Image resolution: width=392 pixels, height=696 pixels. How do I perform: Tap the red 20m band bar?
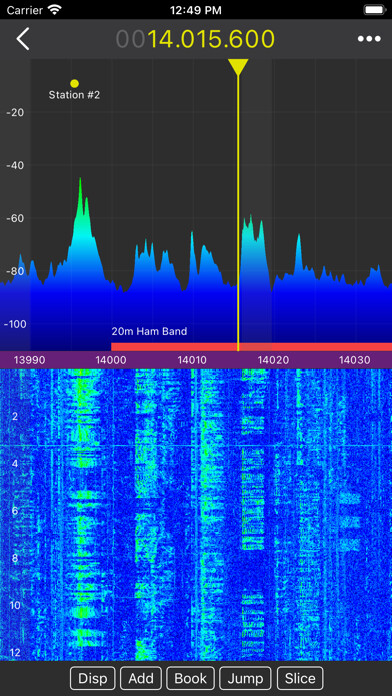[x=251, y=347]
